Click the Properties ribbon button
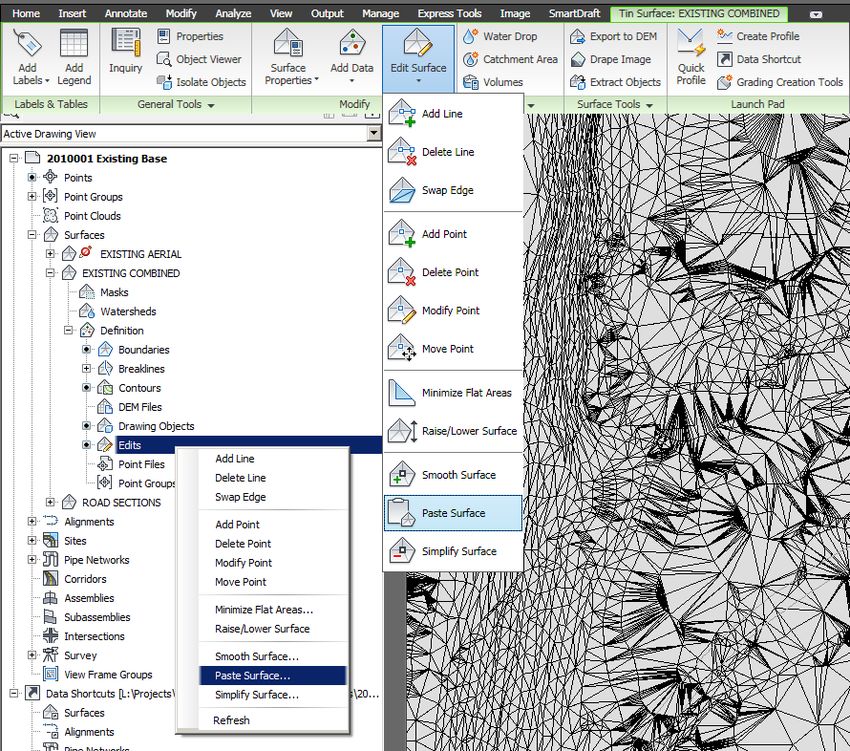The height and width of the screenshot is (751, 850). click(190, 36)
